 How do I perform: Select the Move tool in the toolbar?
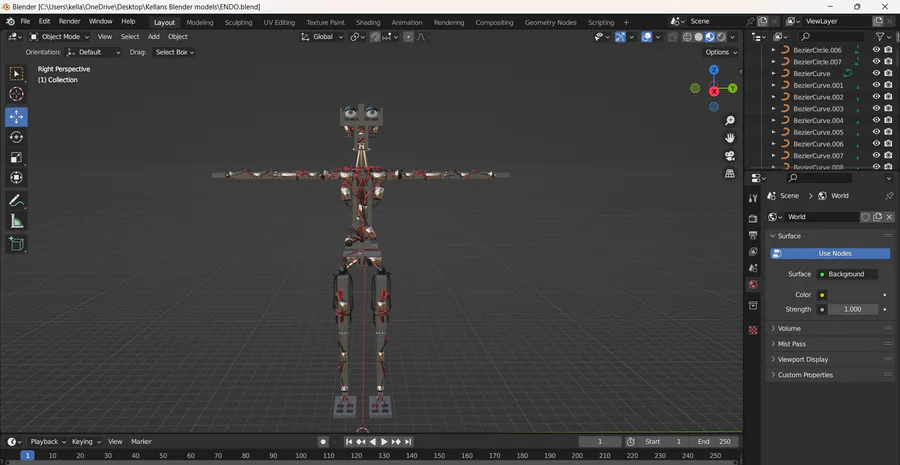coord(16,117)
